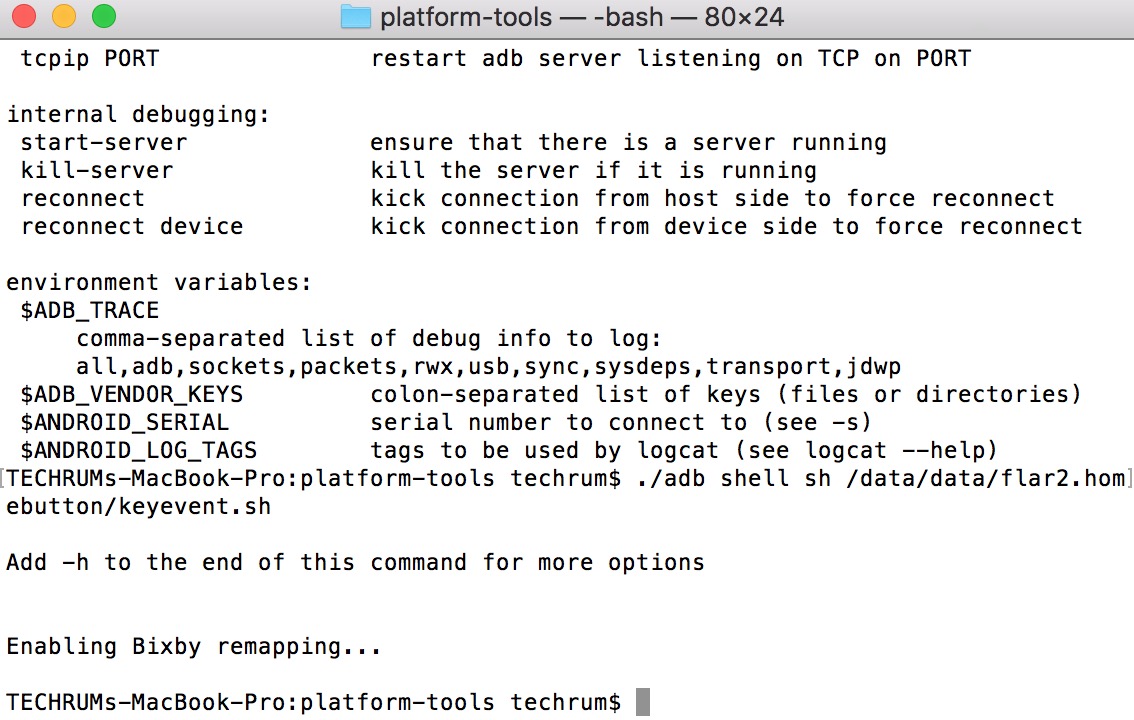Screen dimensions: 1134x720
Task: Click the gray block cursor at the prompt
Action: pyautogui.click(x=642, y=702)
